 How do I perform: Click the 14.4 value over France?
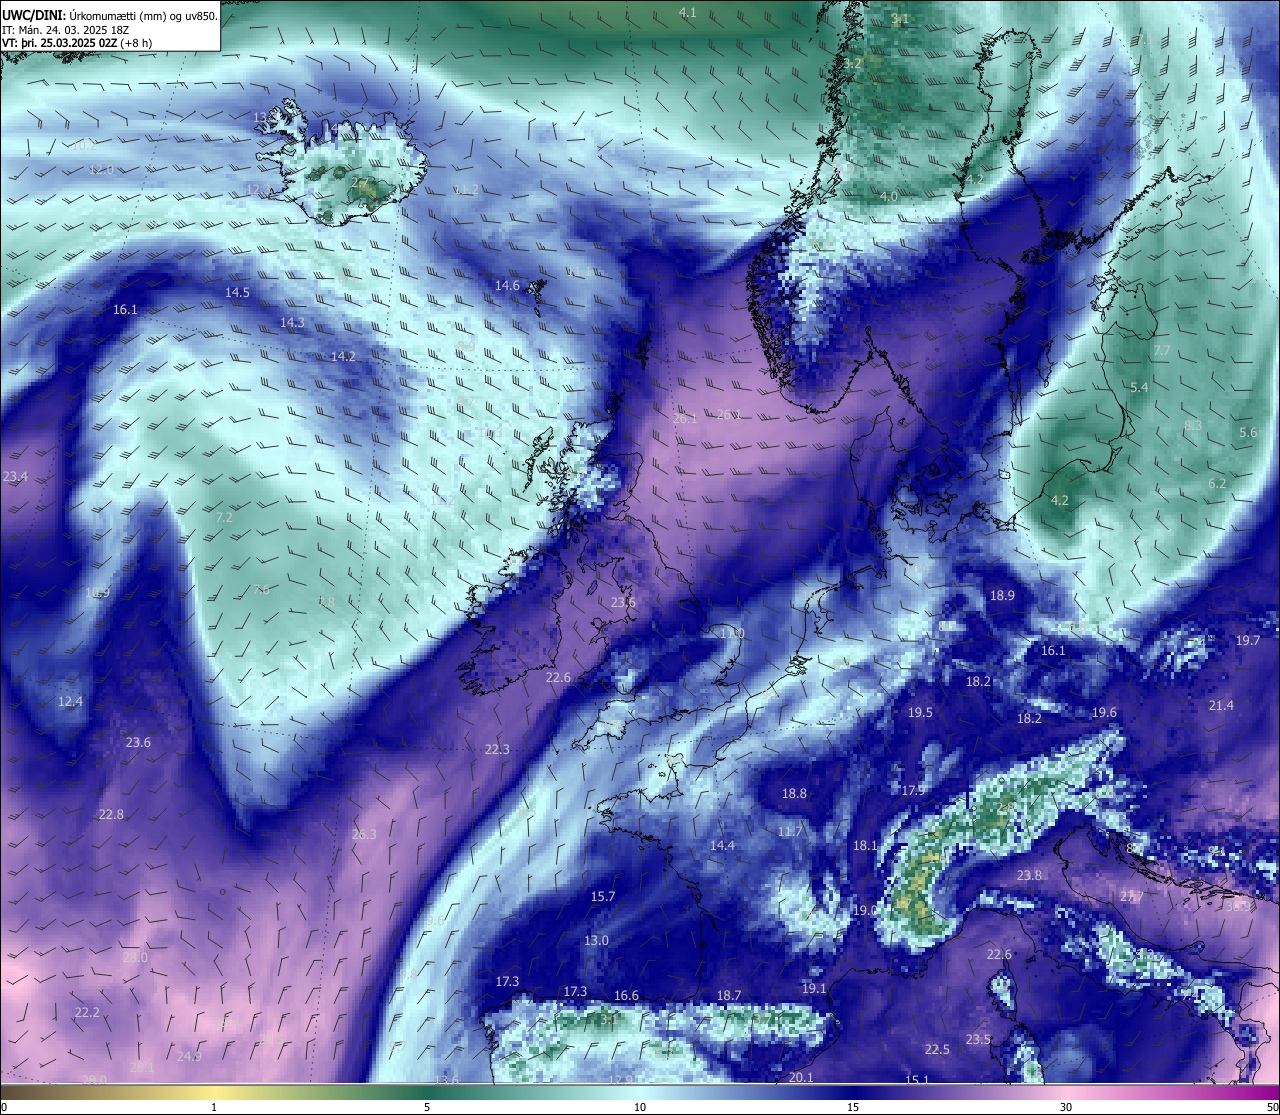coord(722,846)
